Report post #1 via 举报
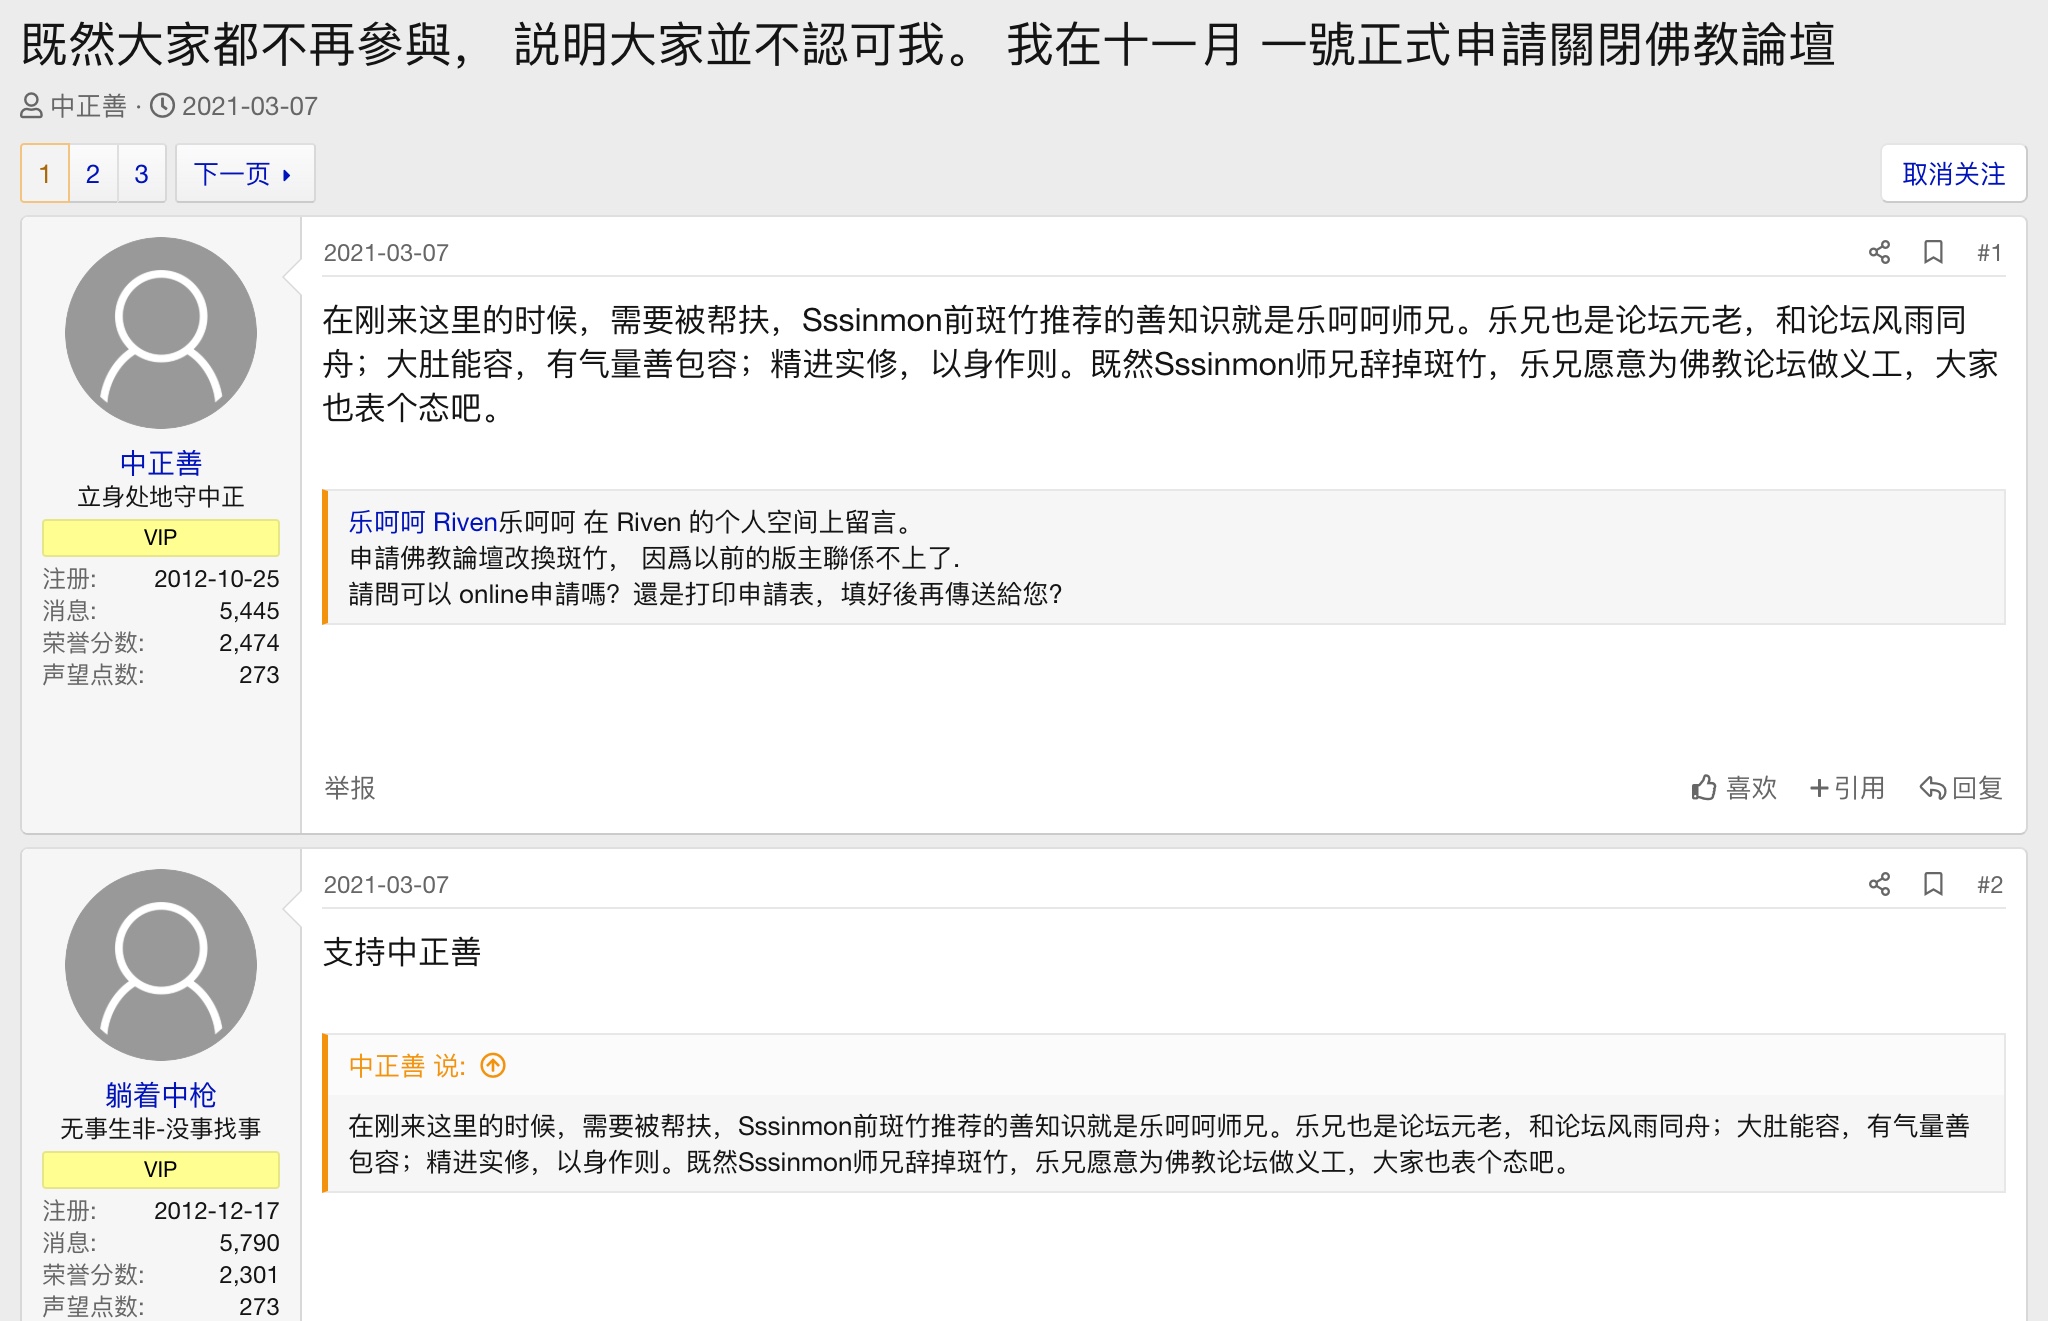Viewport: 2048px width, 1321px height. click(350, 788)
